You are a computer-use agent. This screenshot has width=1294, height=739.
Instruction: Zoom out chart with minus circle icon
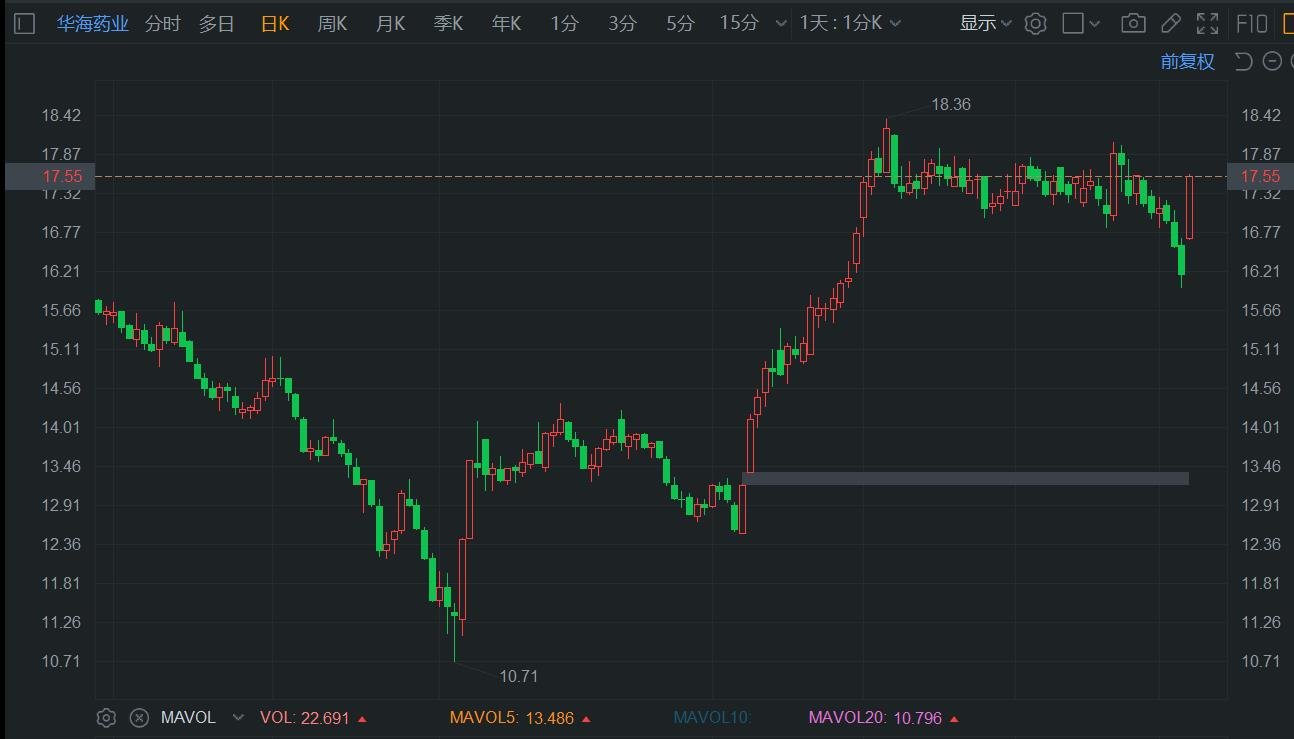coord(1272,62)
